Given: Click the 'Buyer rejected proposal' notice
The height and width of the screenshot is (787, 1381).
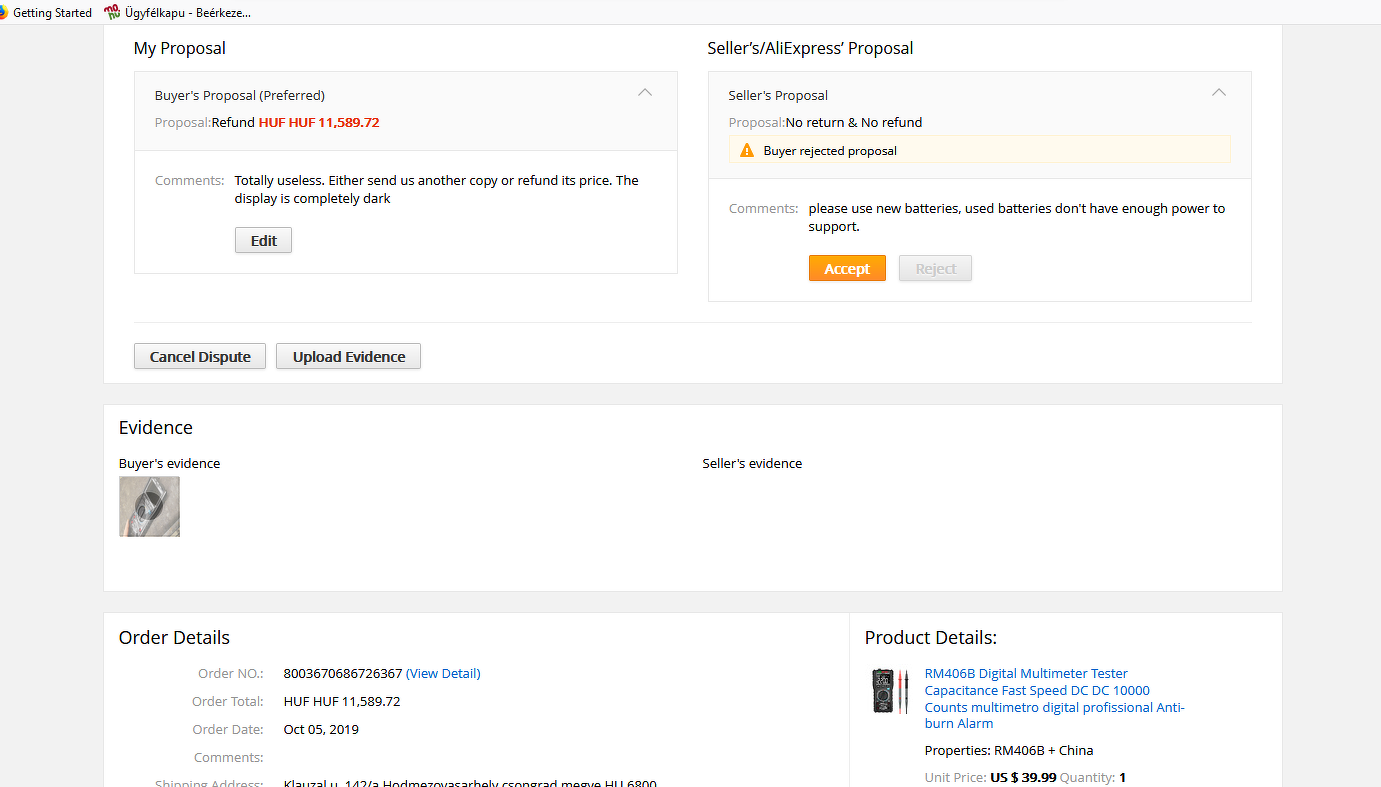Looking at the screenshot, I should click(x=830, y=151).
